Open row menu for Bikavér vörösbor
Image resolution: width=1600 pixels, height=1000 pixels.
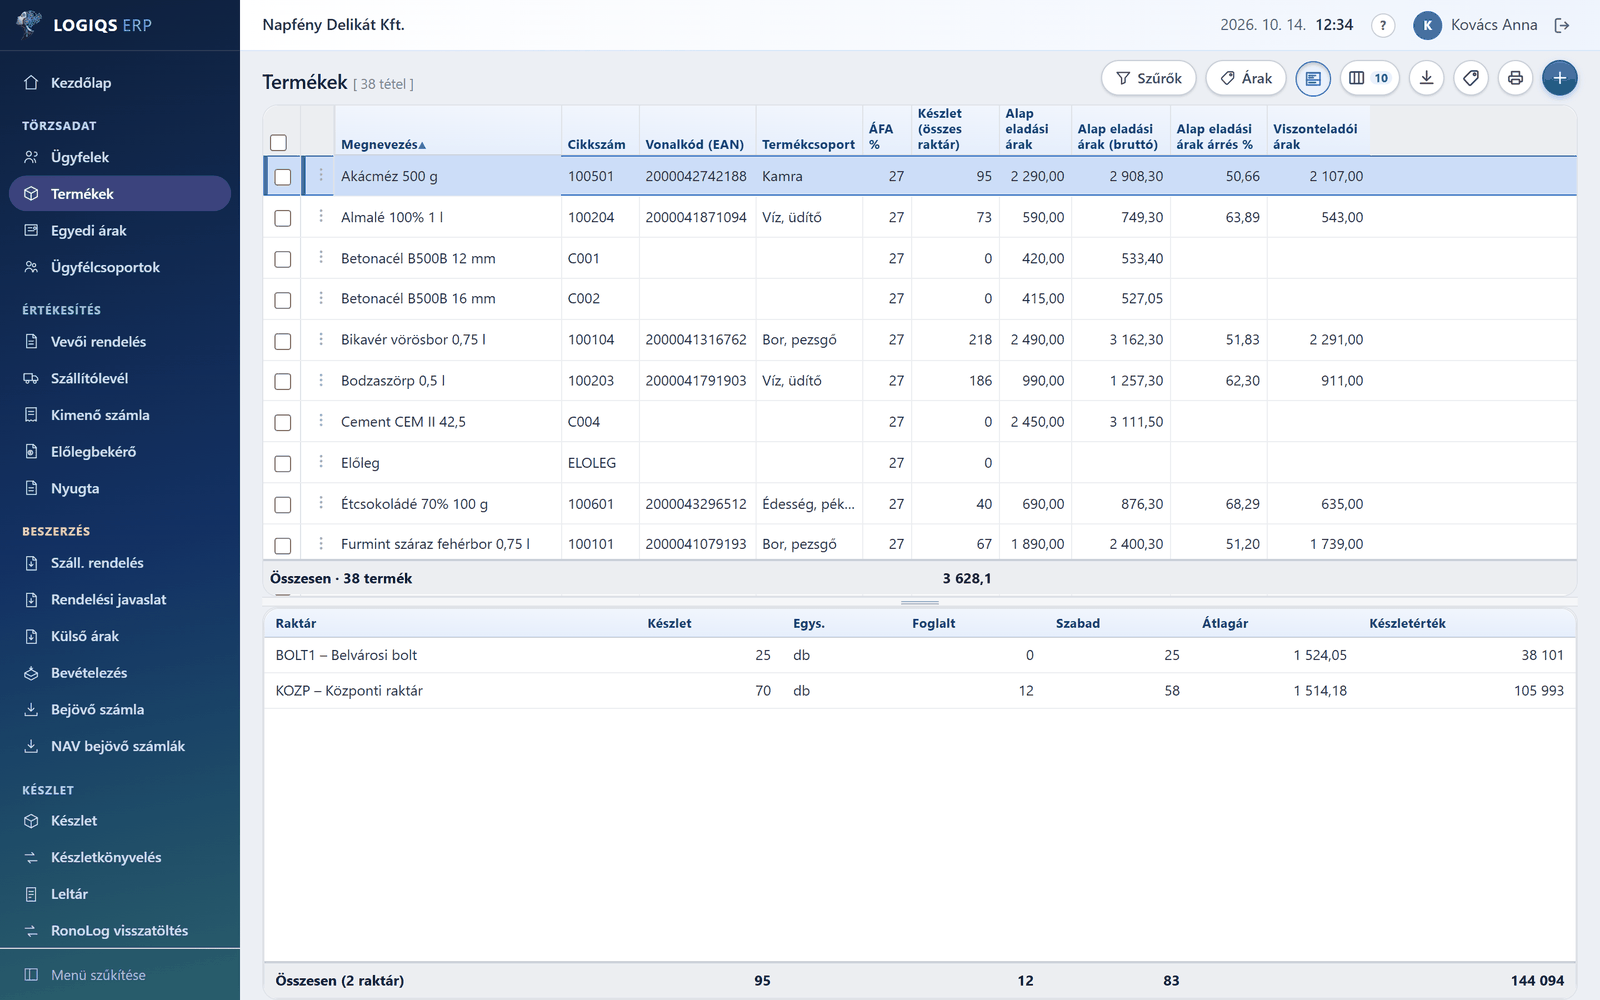click(321, 340)
